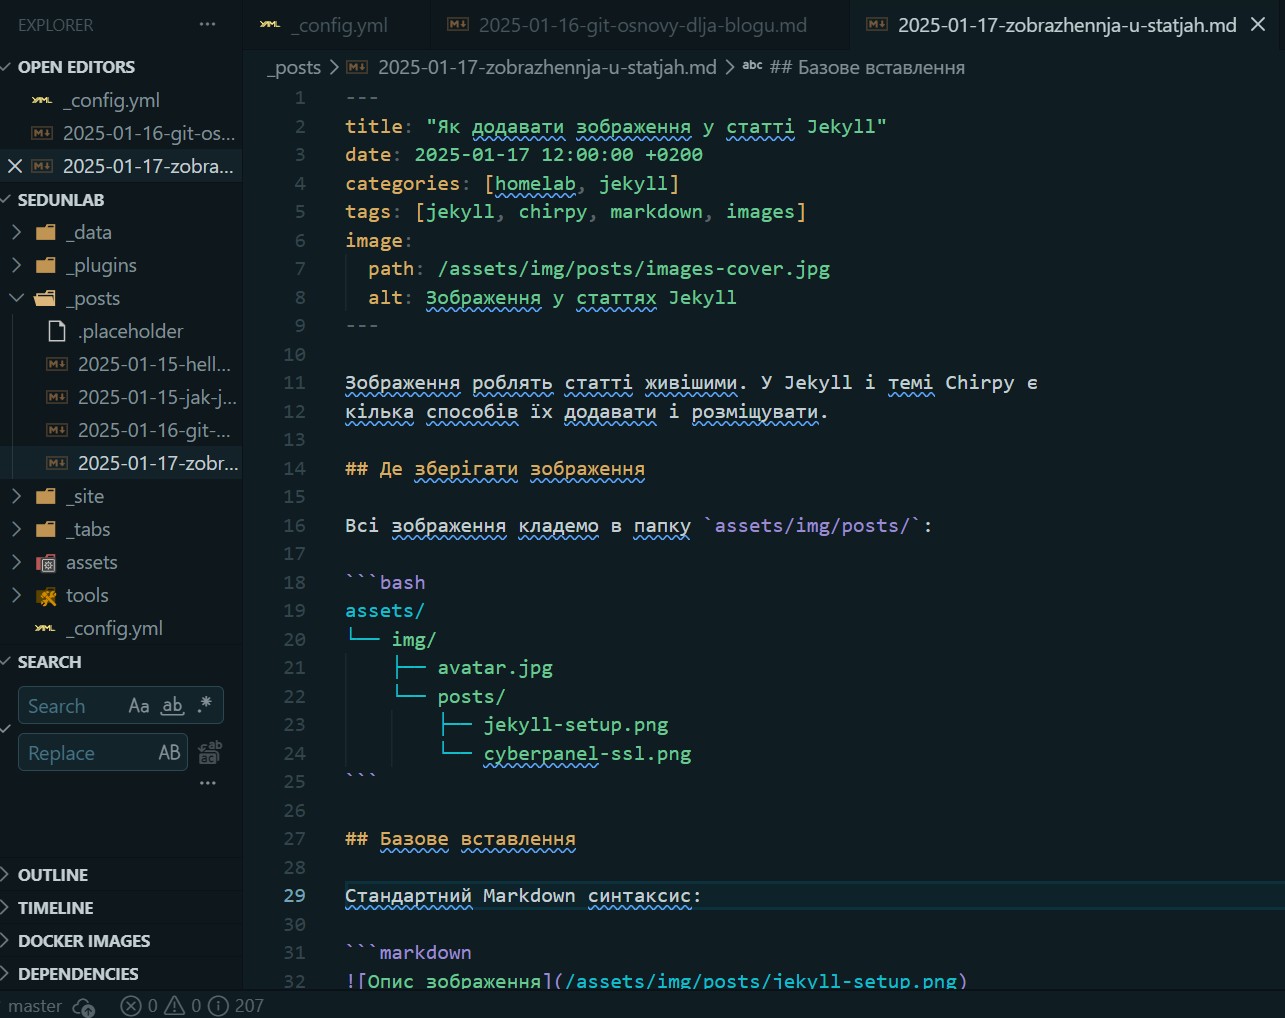This screenshot has height=1018, width=1285.
Task: Click the info count 207 in status bar
Action: click(237, 1006)
